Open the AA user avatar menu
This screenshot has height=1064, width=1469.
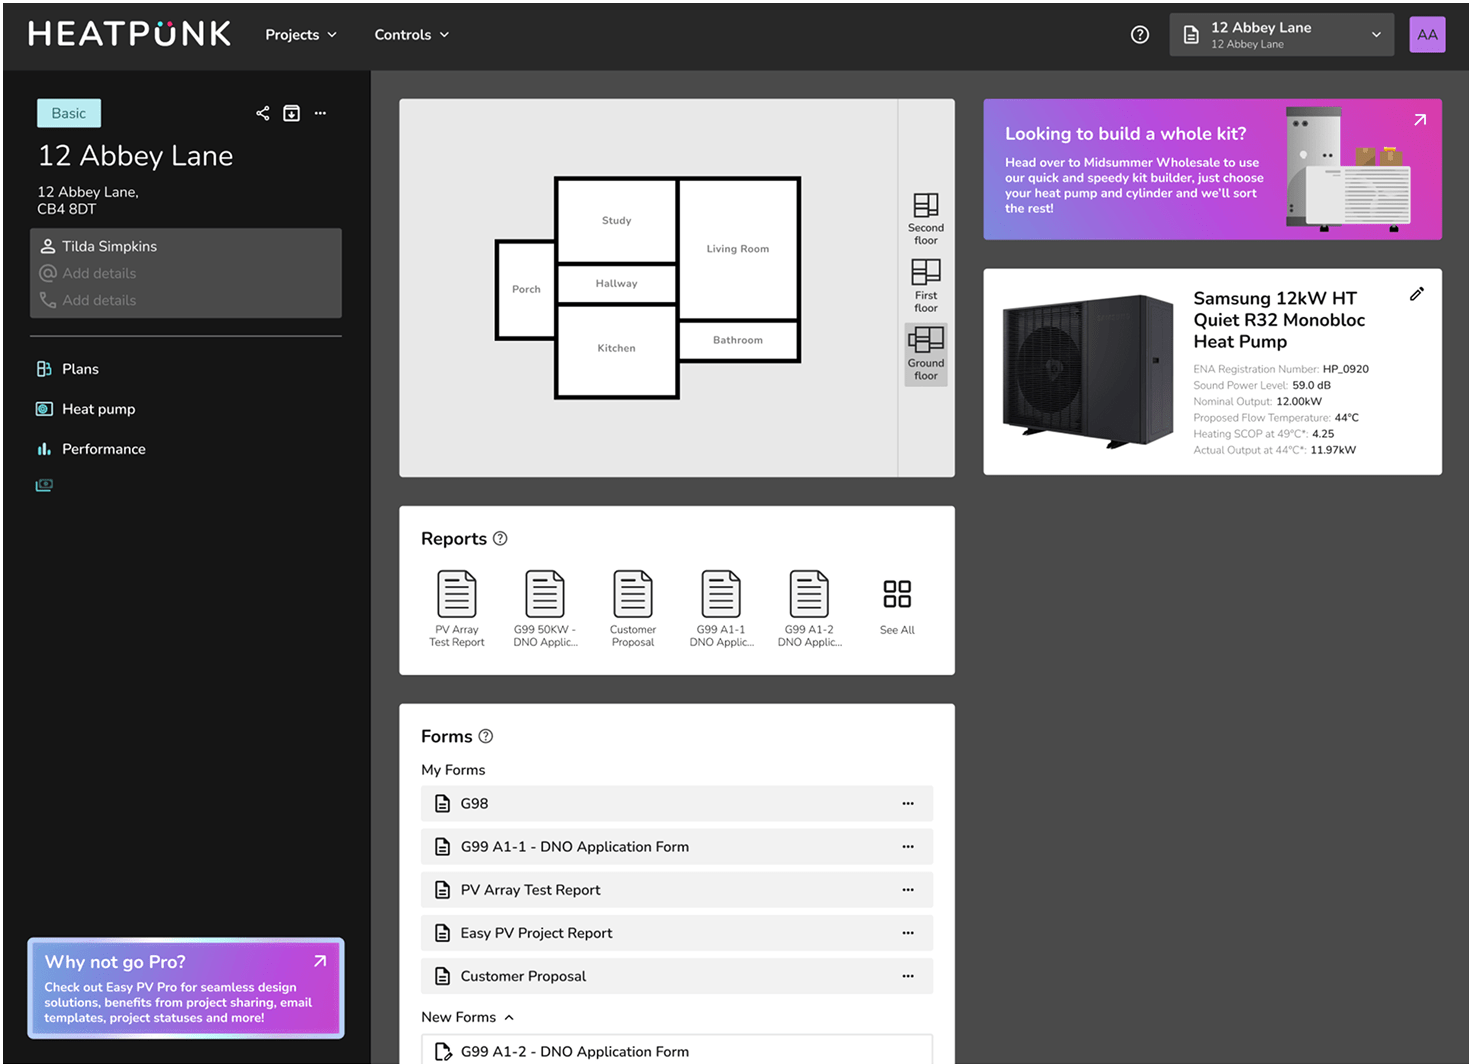[1427, 35]
